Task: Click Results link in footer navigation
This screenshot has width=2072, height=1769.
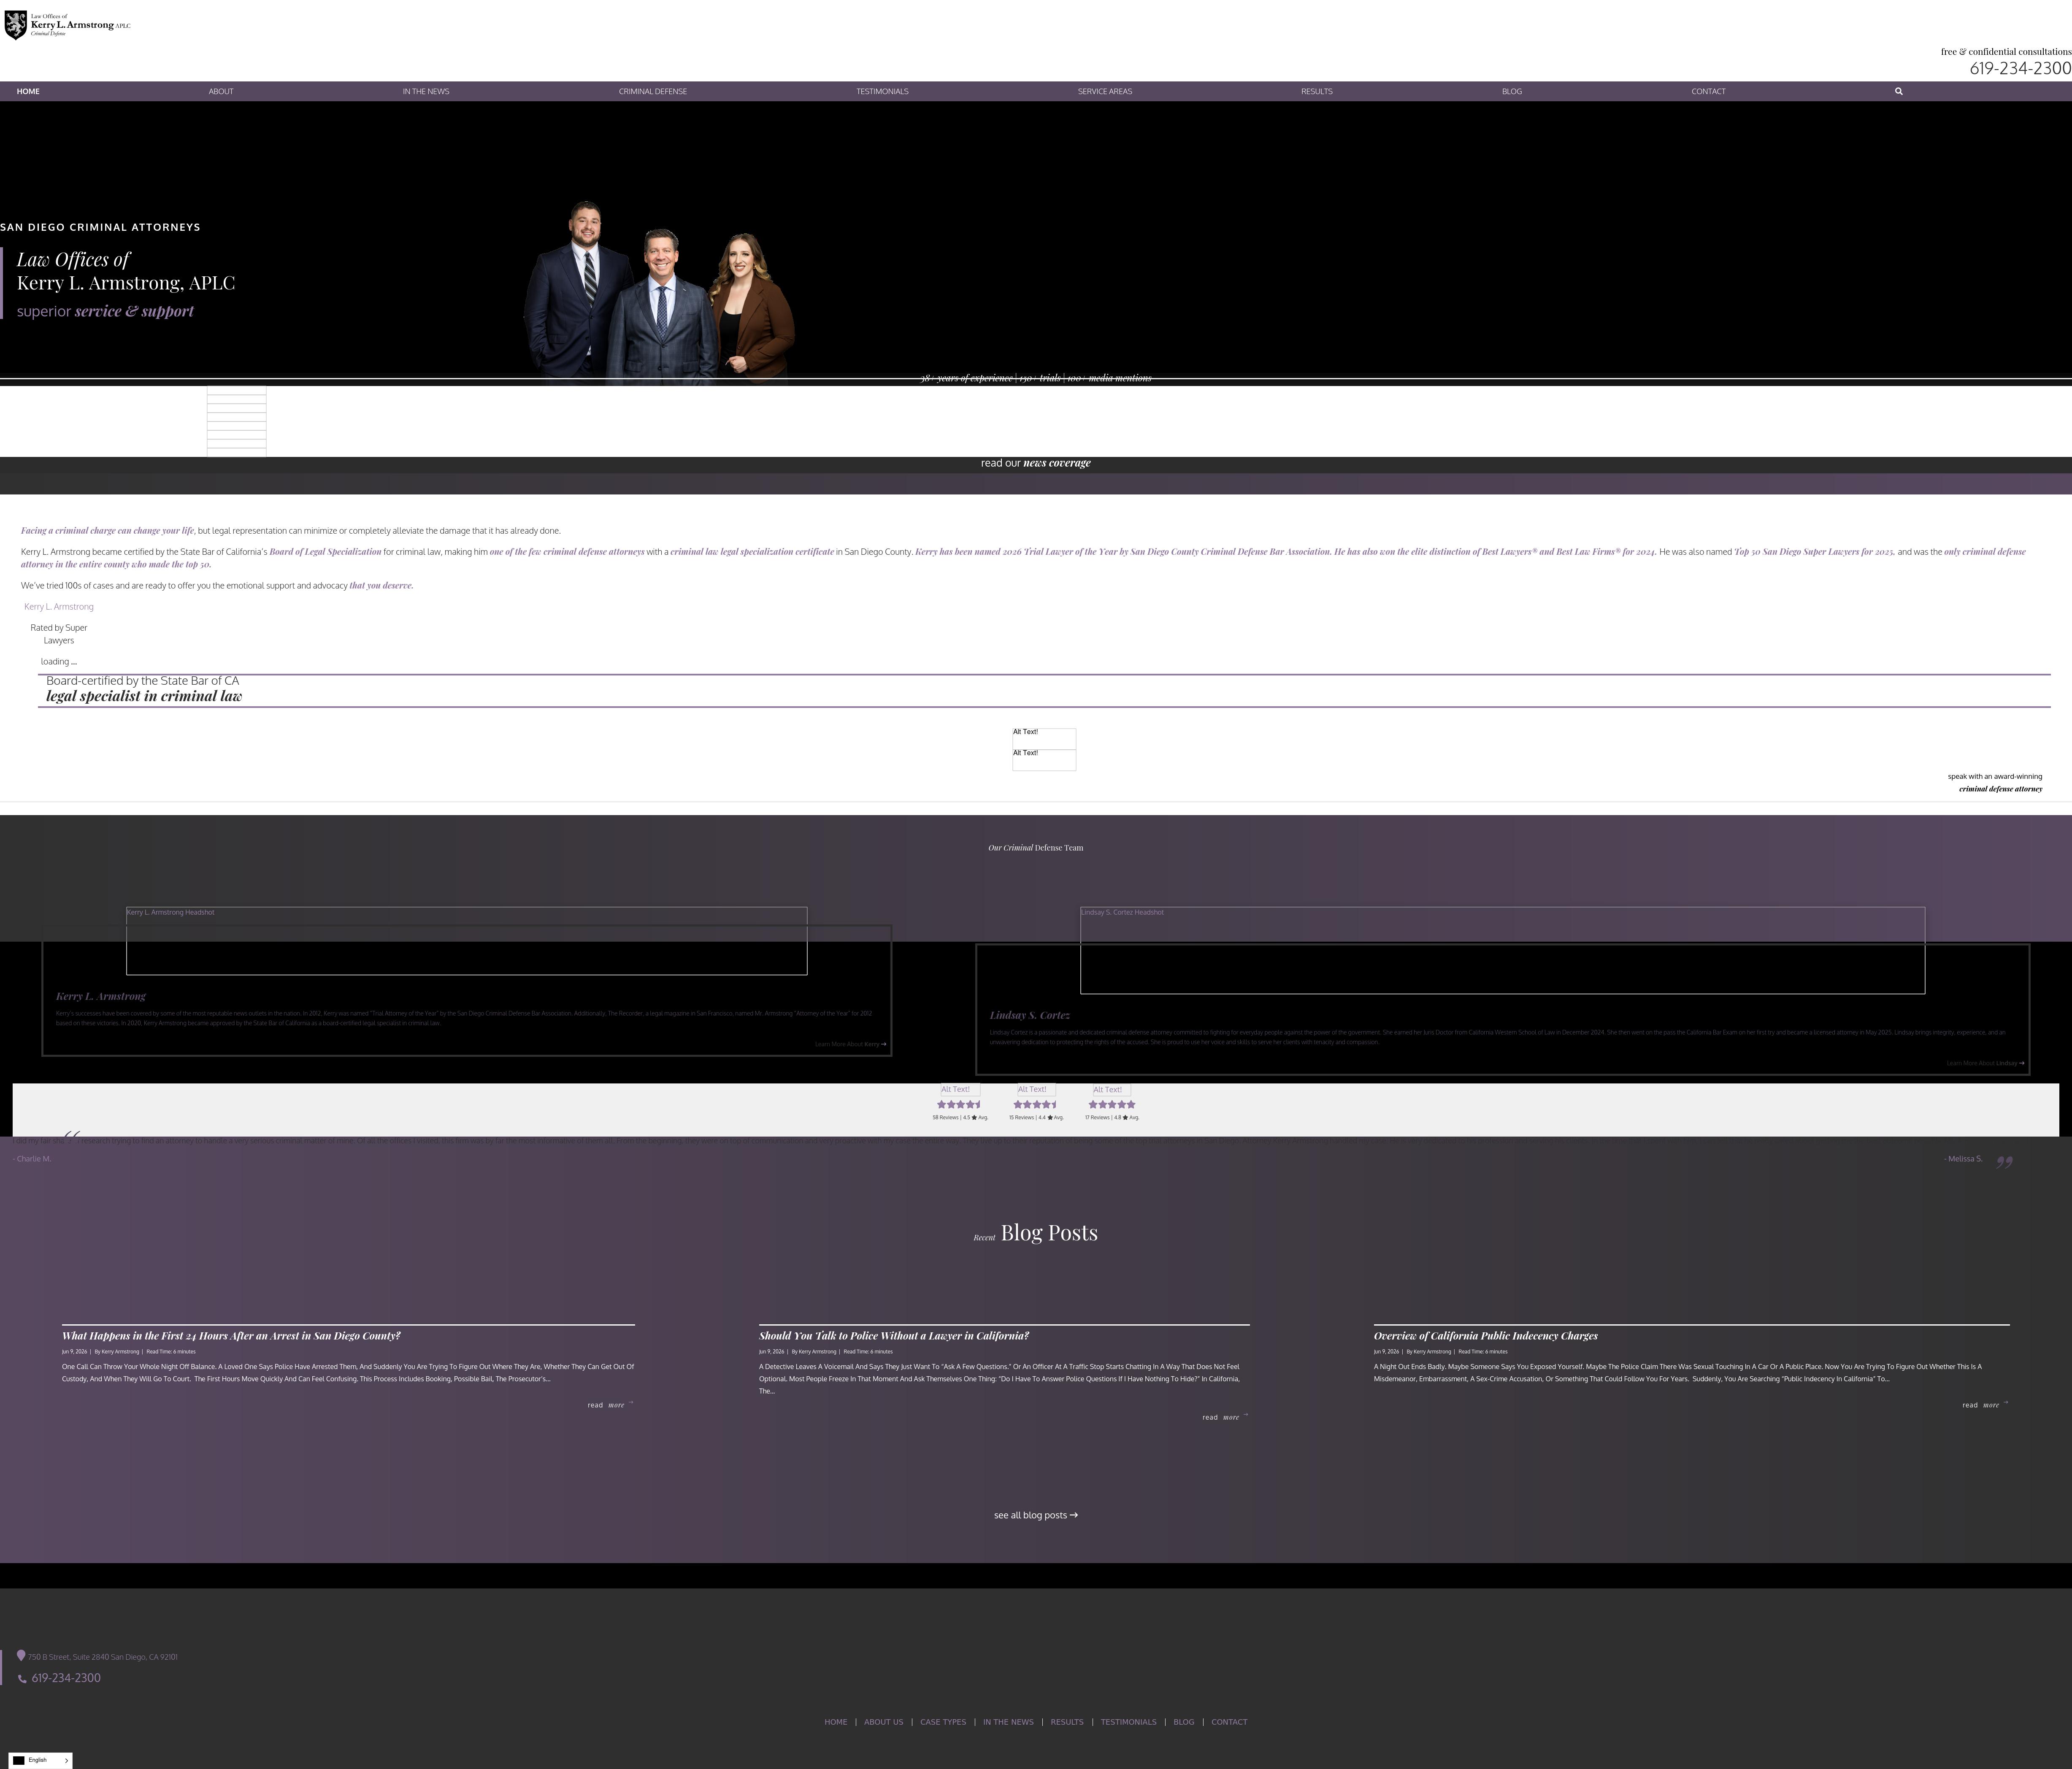Action: [1067, 1722]
